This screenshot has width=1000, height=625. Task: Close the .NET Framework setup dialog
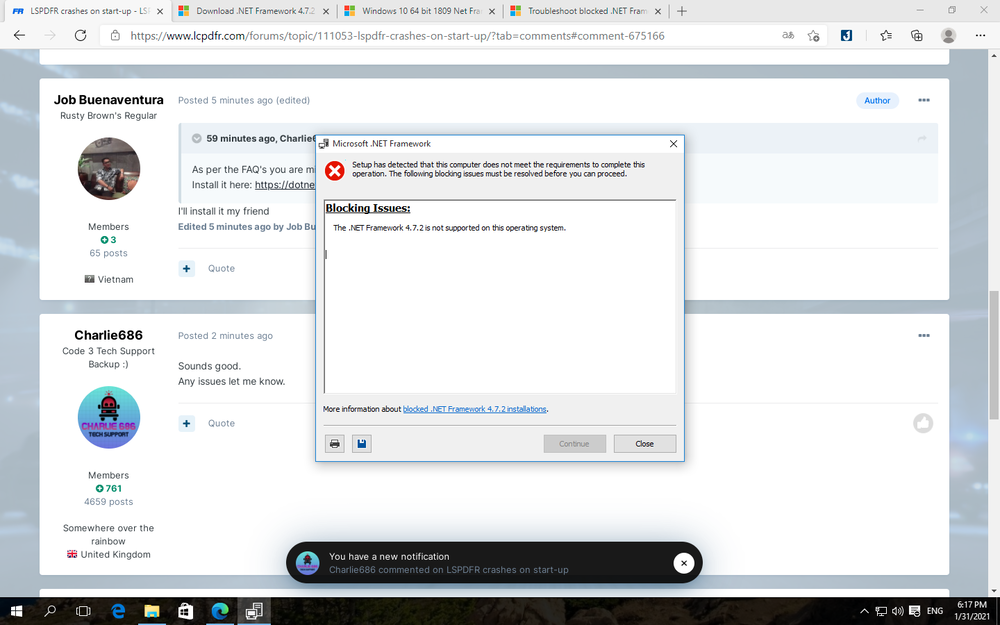644,444
